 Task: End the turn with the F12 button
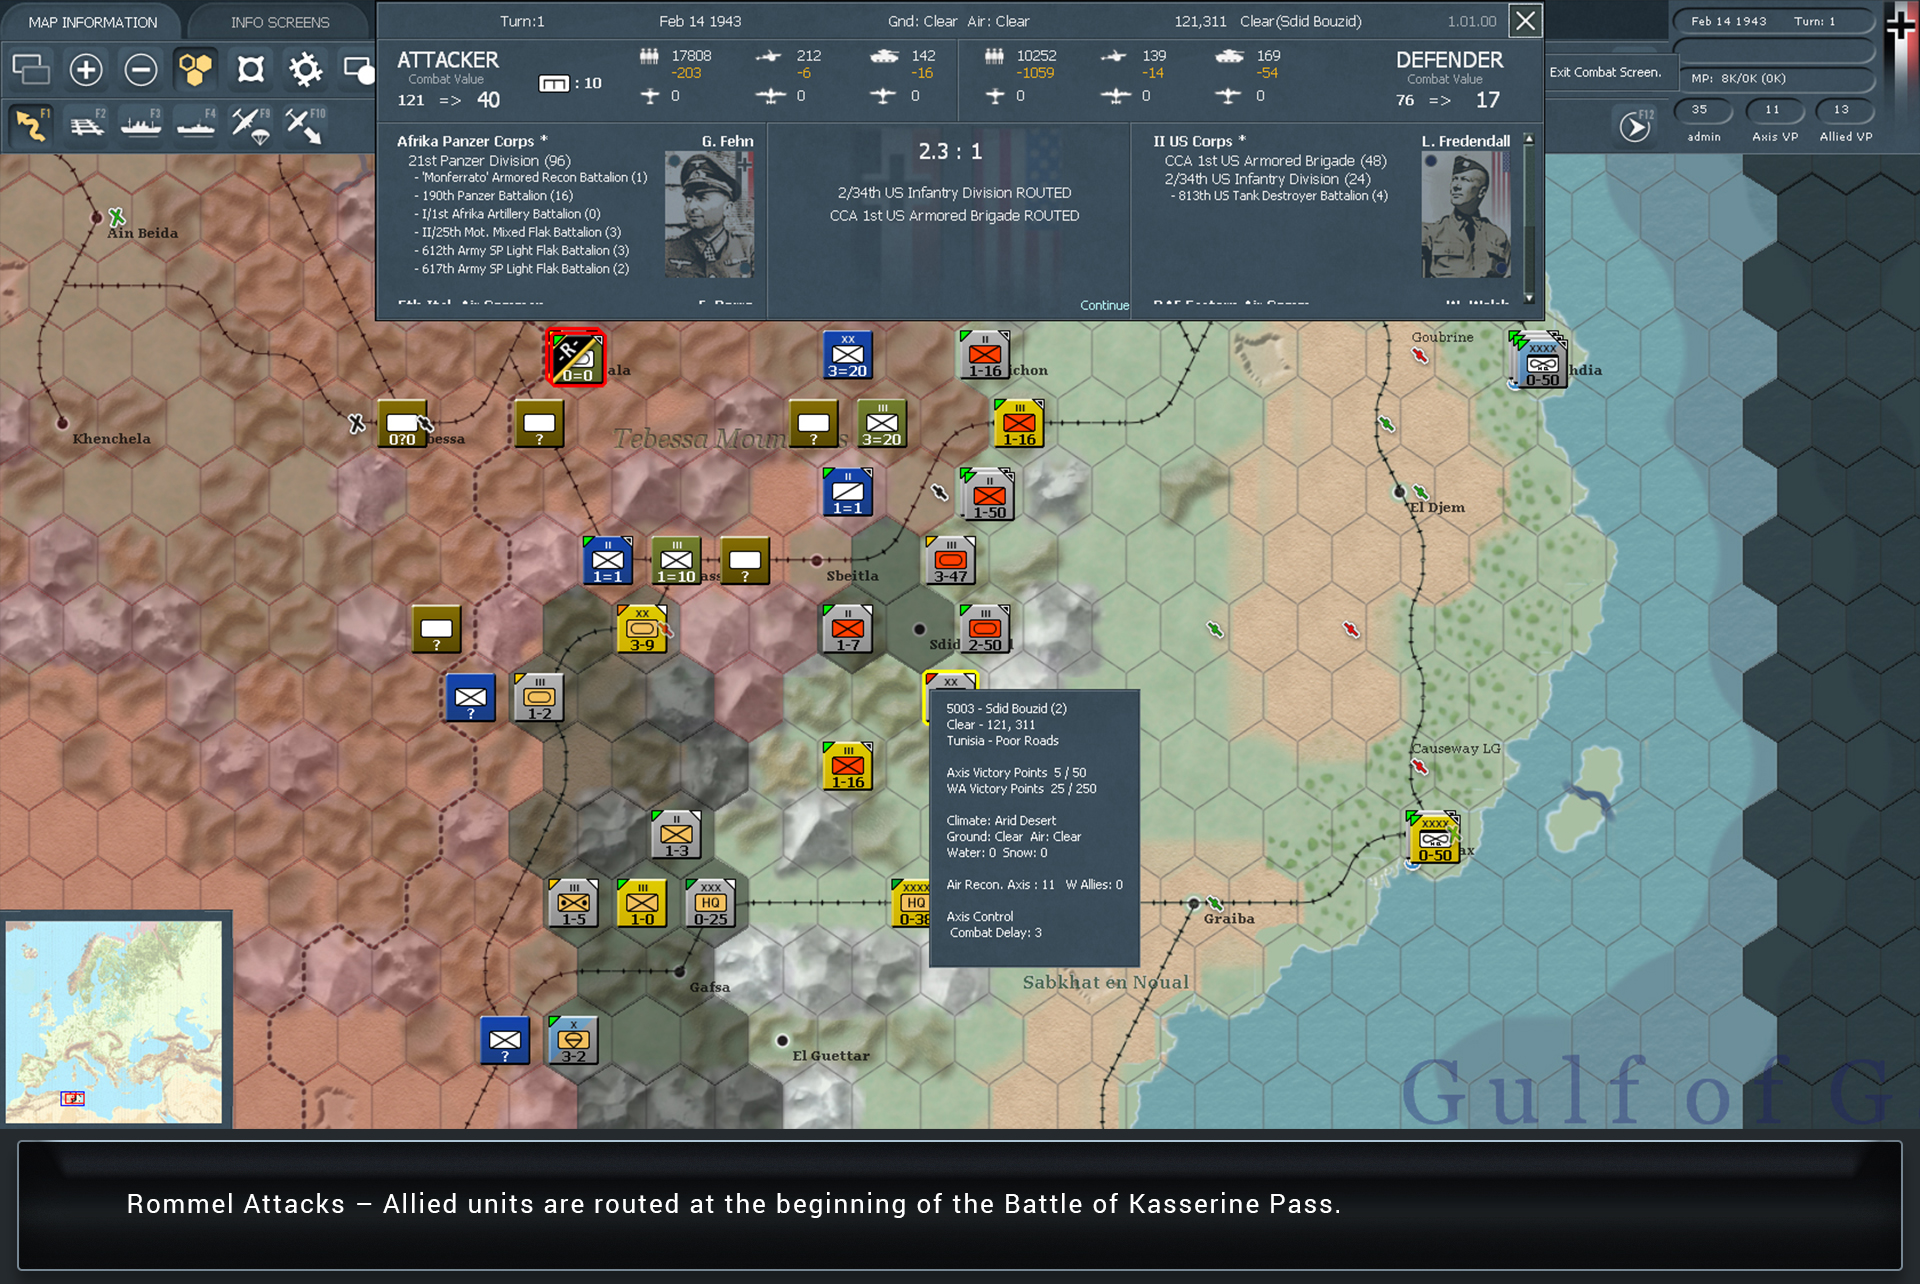click(x=1636, y=125)
